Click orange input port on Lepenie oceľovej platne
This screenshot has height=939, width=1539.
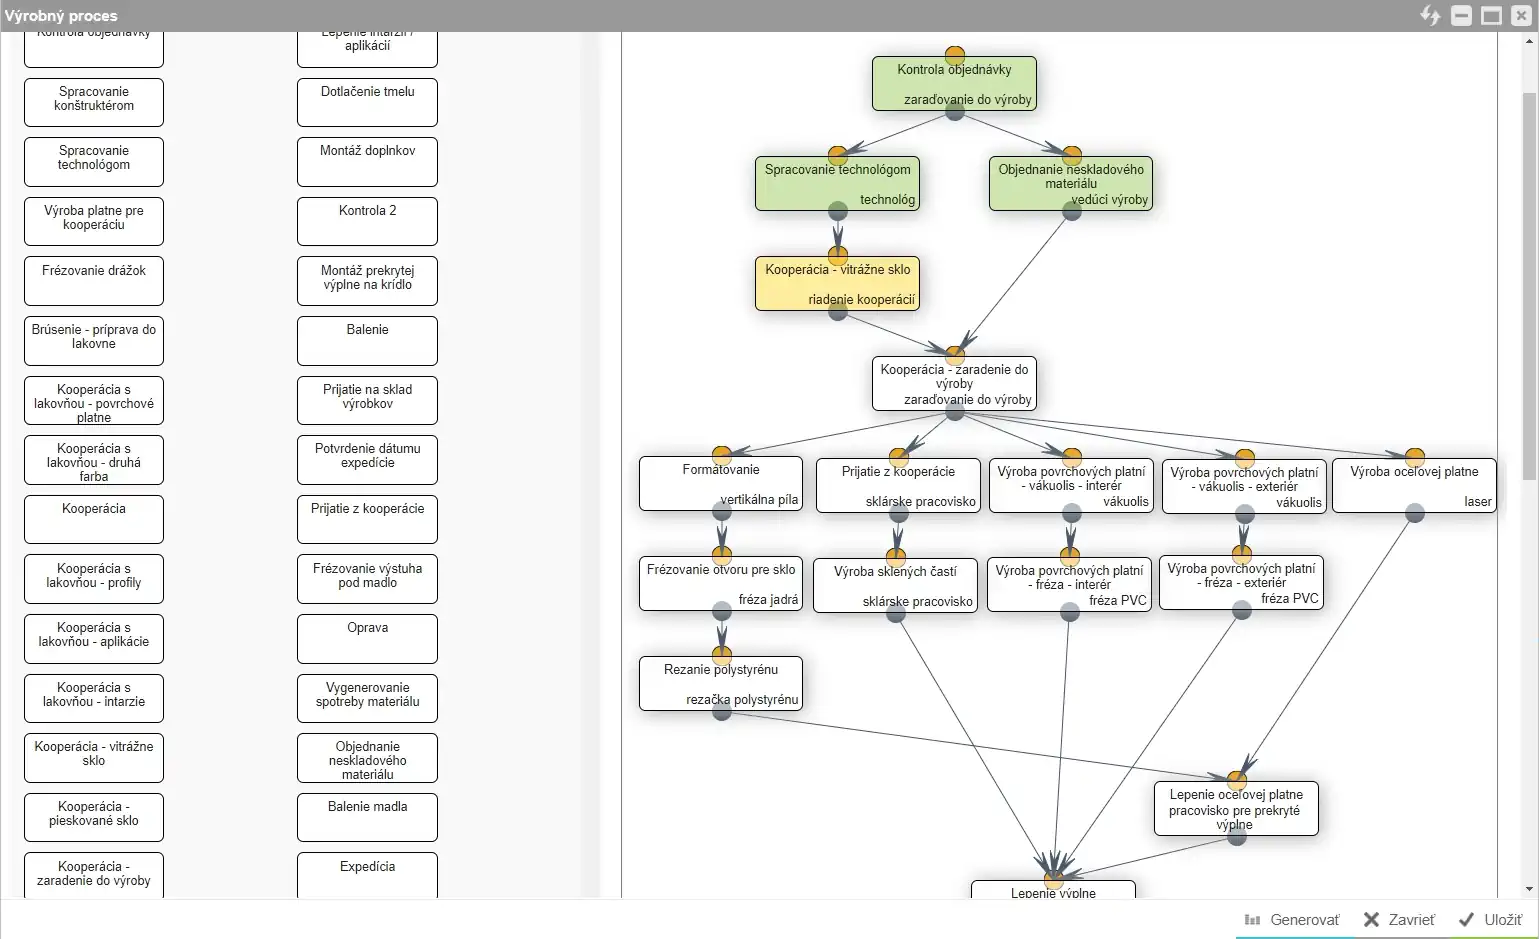(x=1237, y=780)
